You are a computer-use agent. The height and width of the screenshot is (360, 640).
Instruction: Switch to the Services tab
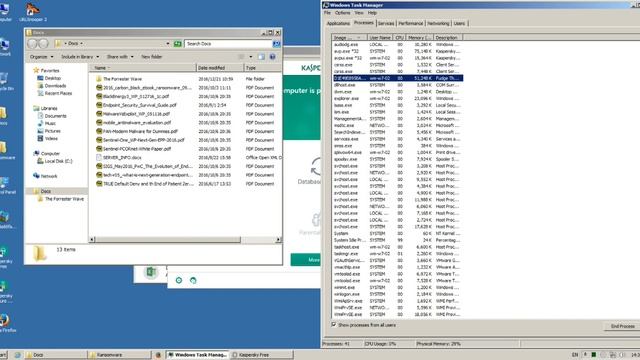click(386, 24)
